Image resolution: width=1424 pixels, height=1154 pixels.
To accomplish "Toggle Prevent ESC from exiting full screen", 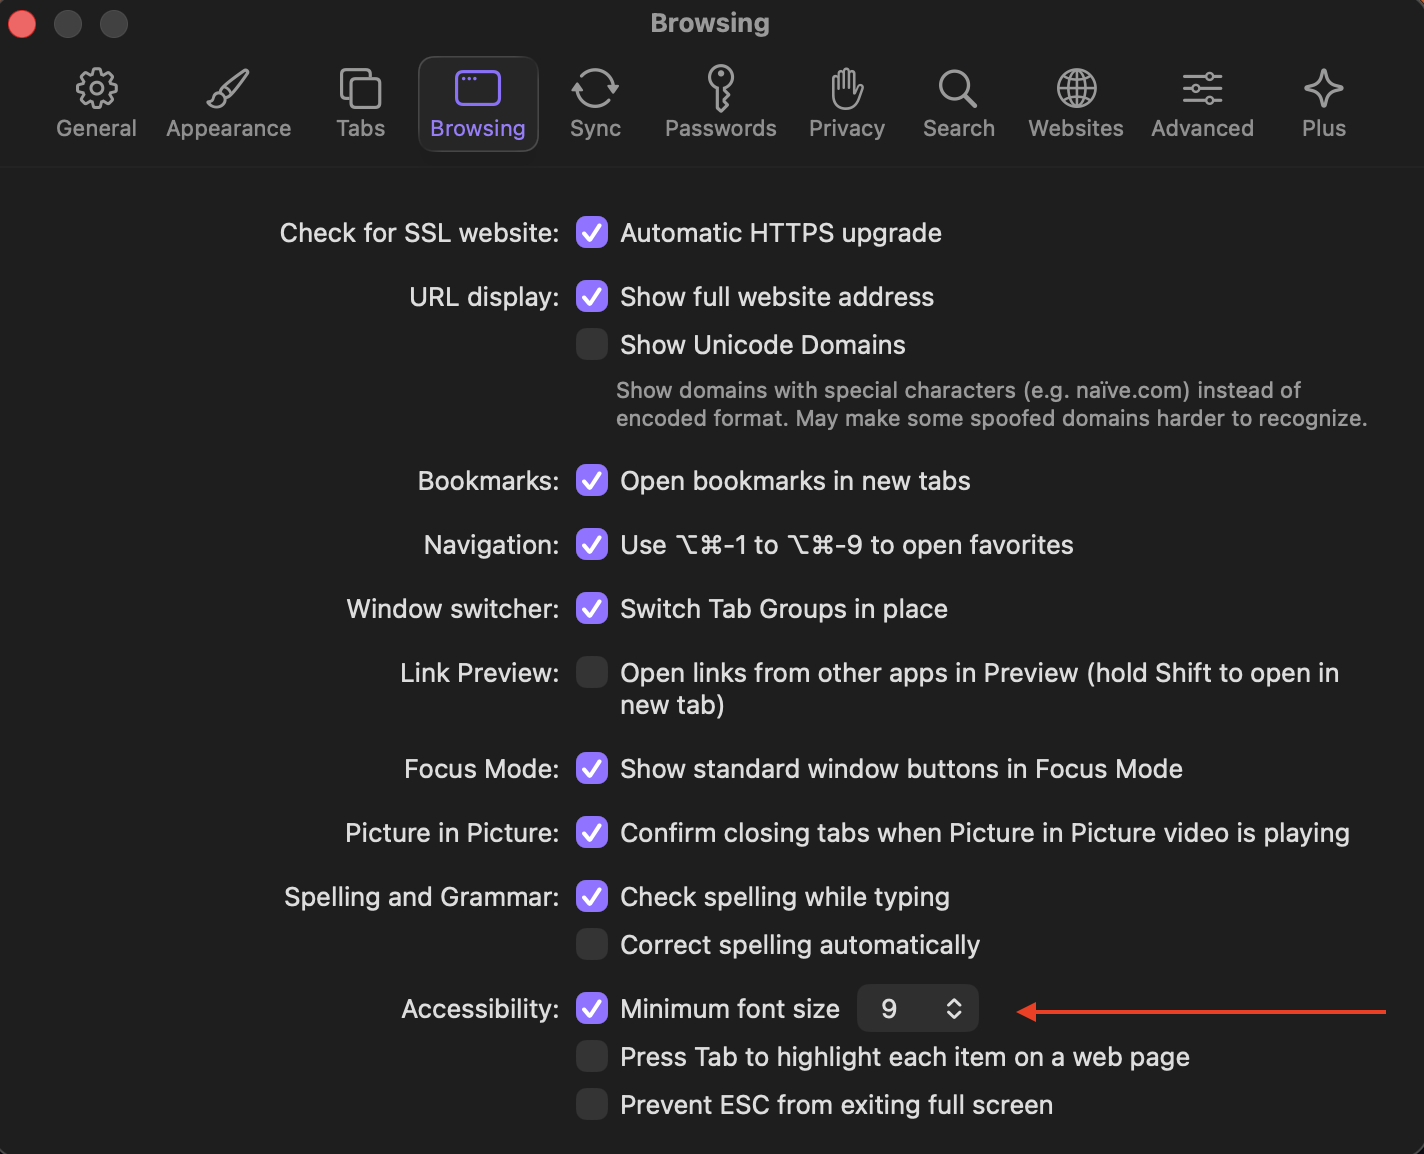I will click(591, 1104).
